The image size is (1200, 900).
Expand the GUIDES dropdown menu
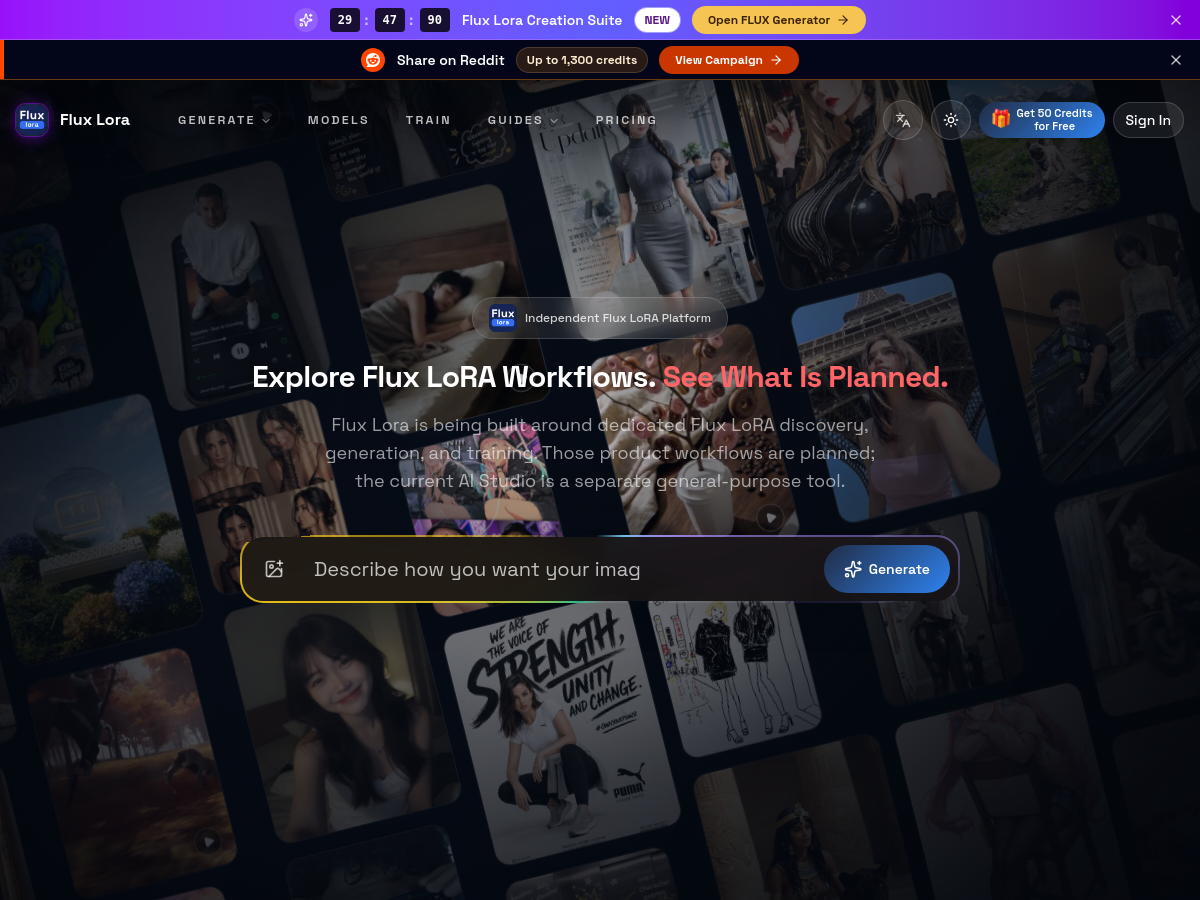pyautogui.click(x=523, y=120)
